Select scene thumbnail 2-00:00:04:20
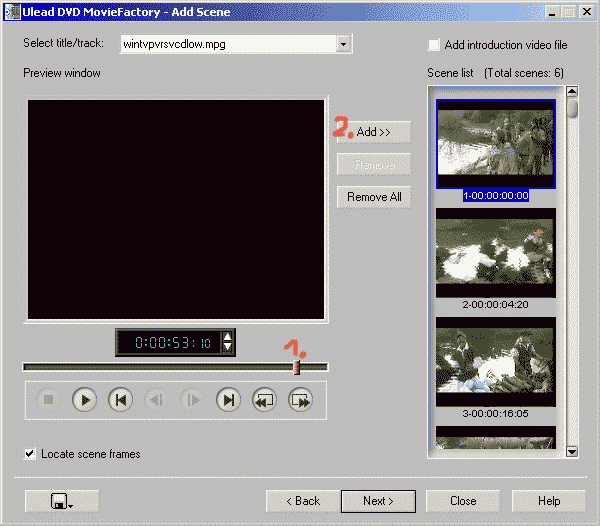600x526 pixels. click(x=496, y=253)
